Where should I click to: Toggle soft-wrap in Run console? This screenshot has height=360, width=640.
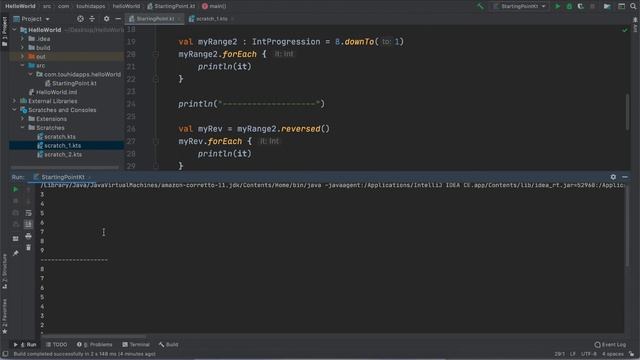[x=28, y=213]
